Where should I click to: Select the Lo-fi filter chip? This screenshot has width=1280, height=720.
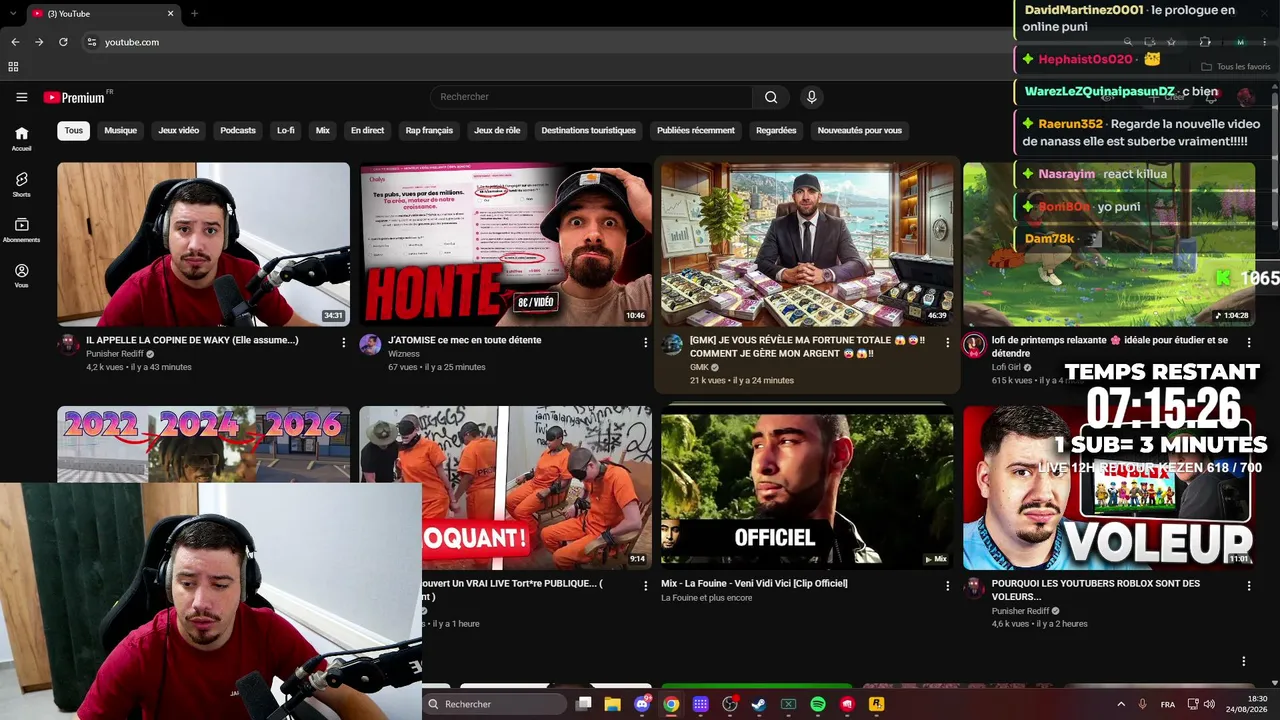(x=286, y=130)
